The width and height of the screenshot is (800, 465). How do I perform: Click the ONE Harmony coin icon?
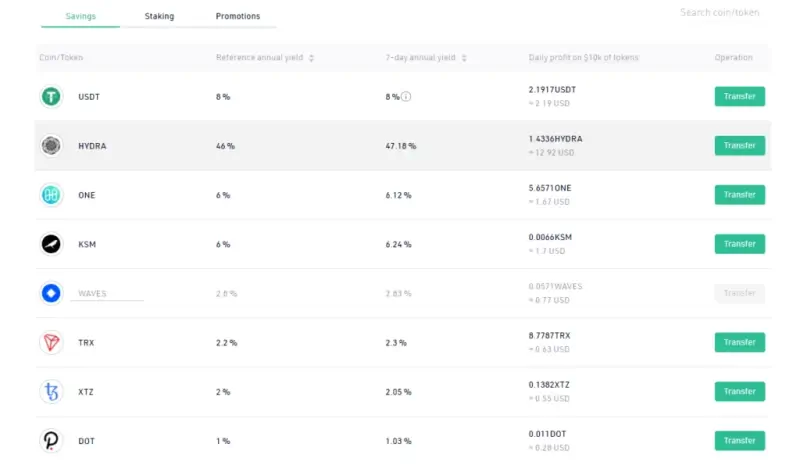51,195
